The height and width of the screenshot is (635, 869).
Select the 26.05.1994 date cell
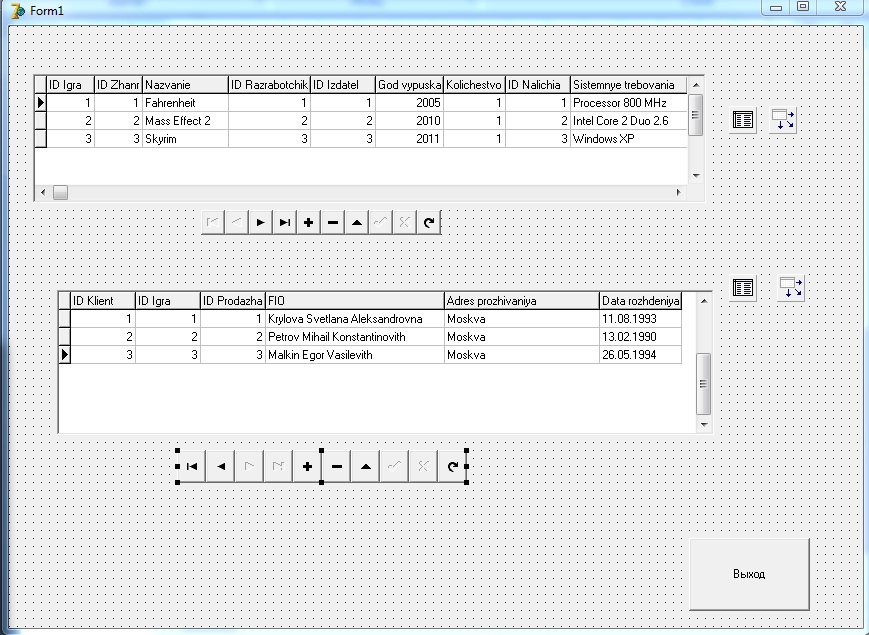640,355
